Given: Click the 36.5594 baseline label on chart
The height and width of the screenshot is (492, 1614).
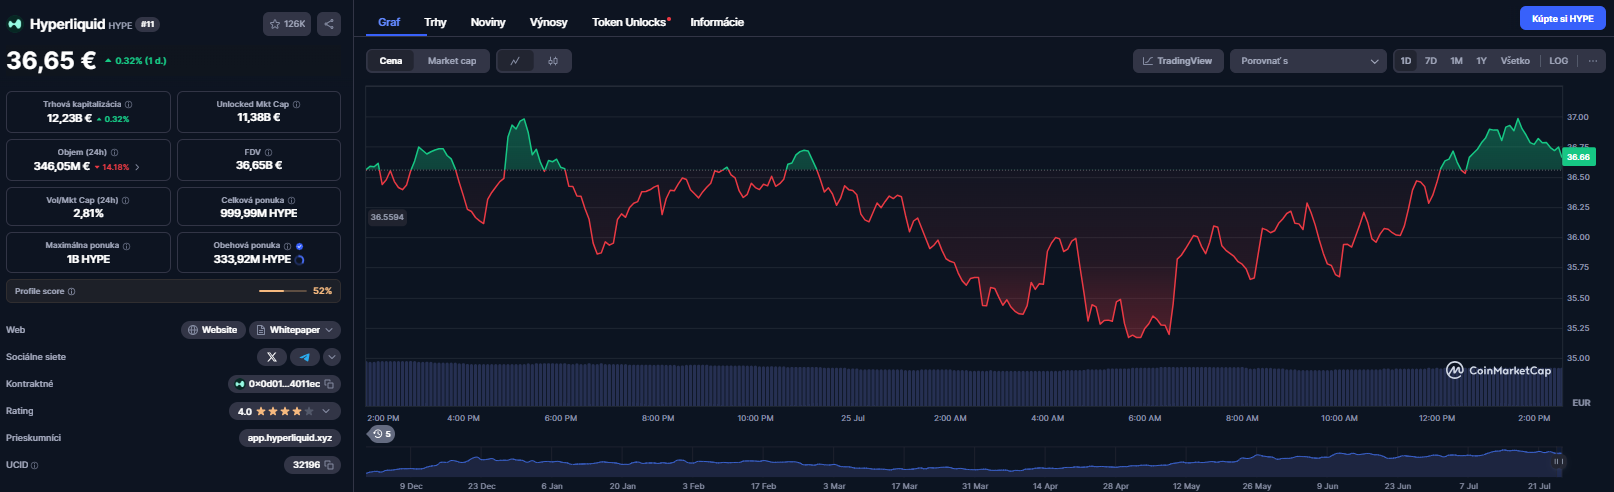Looking at the screenshot, I should pos(387,217).
